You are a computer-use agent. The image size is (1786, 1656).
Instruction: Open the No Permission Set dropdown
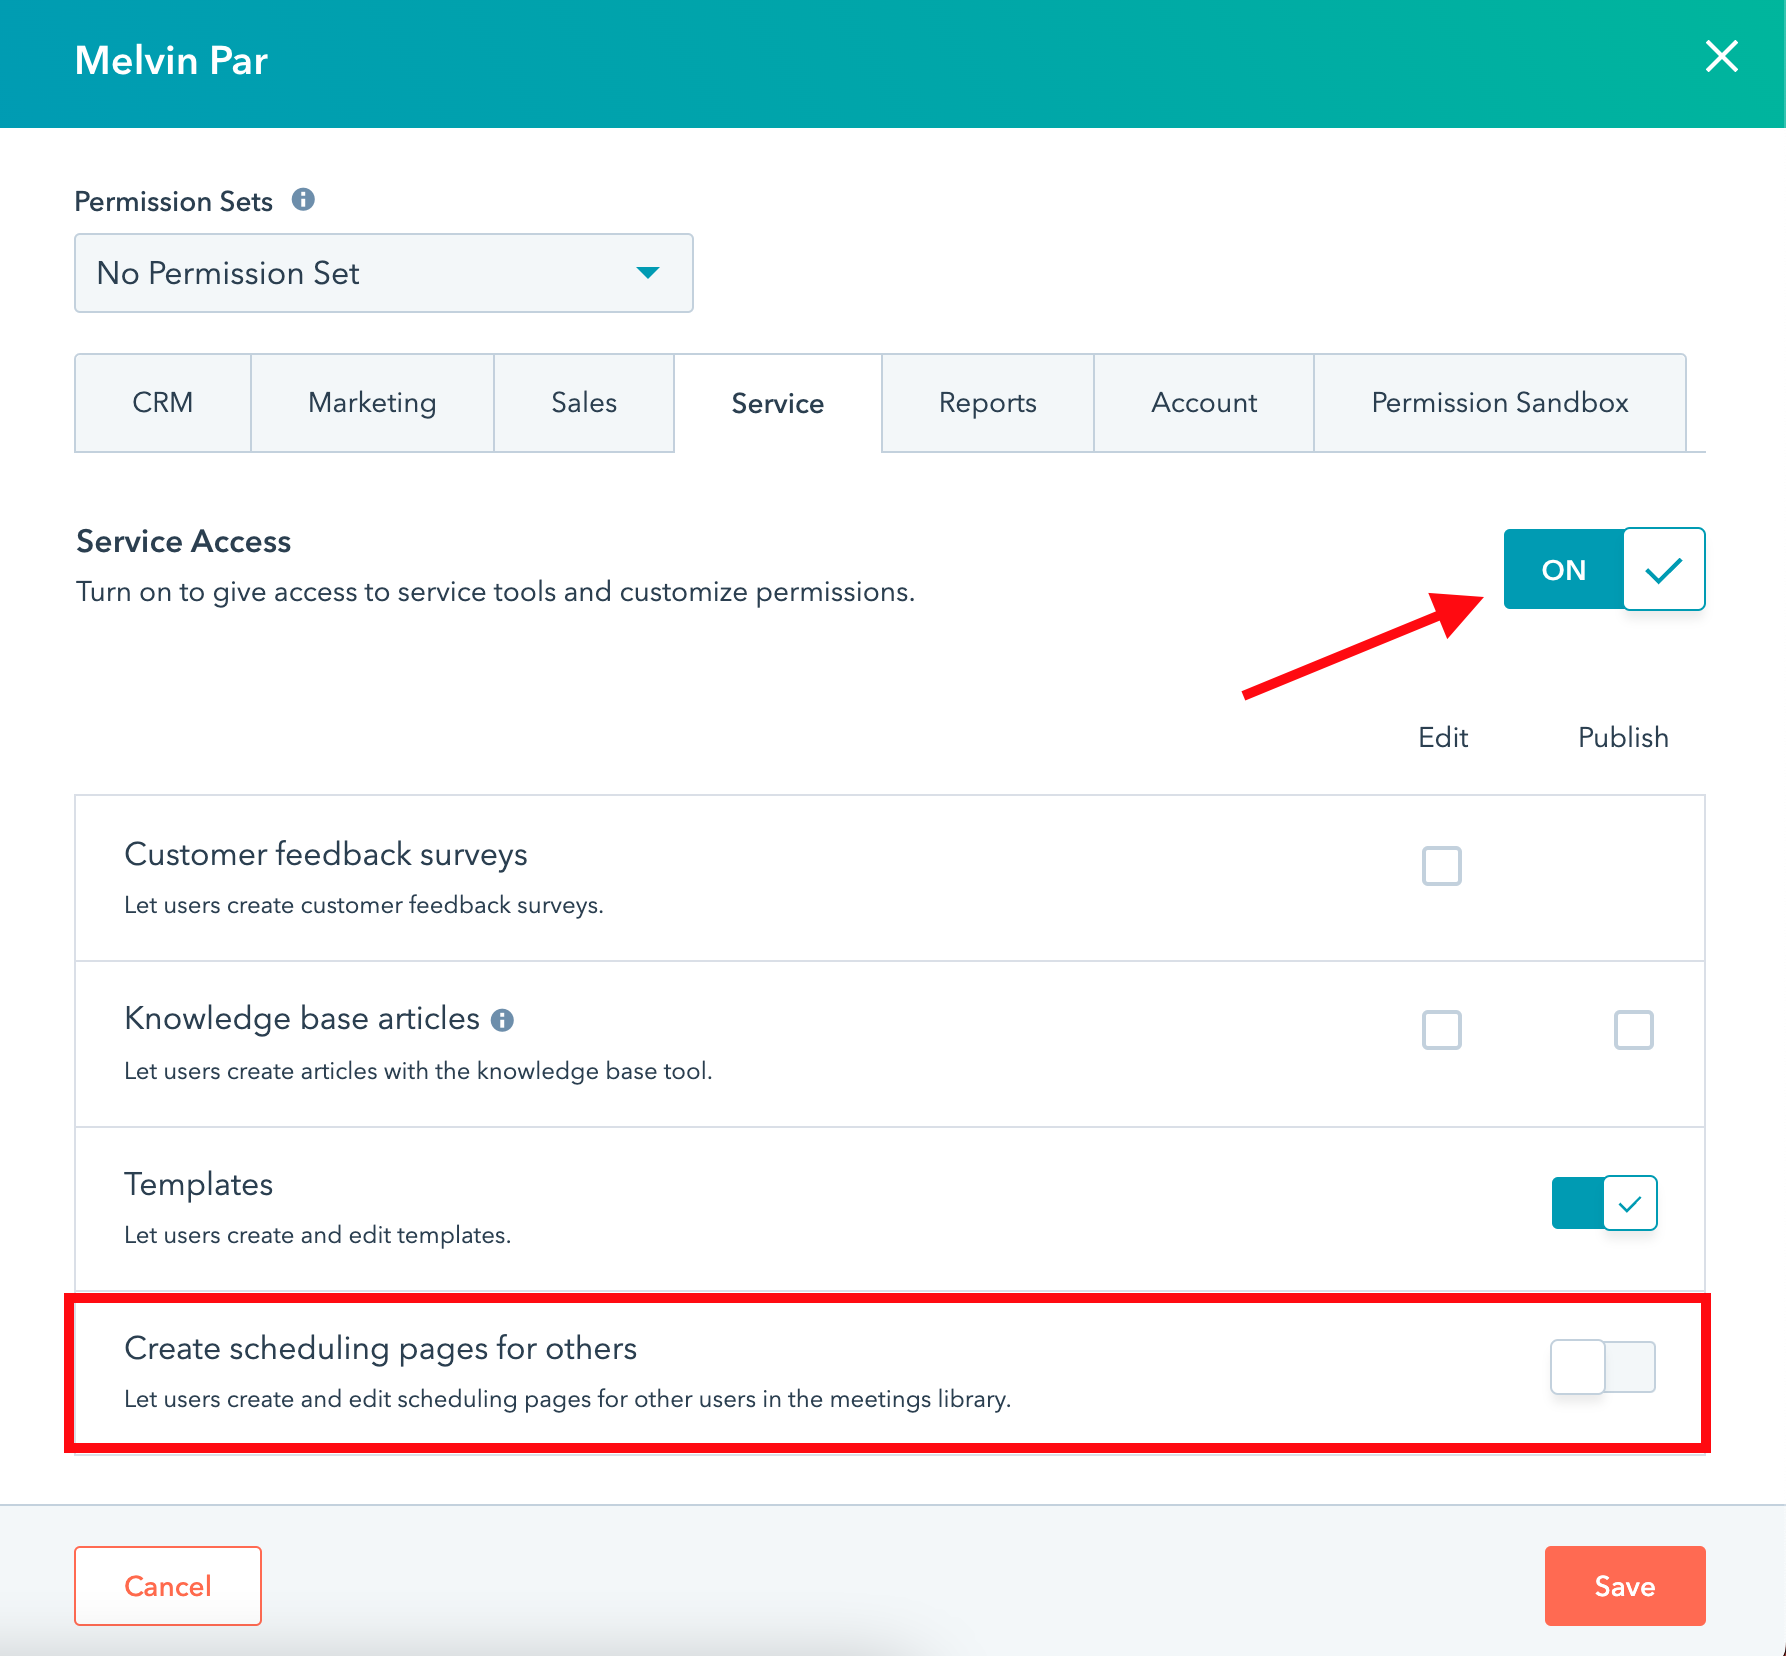click(x=384, y=273)
